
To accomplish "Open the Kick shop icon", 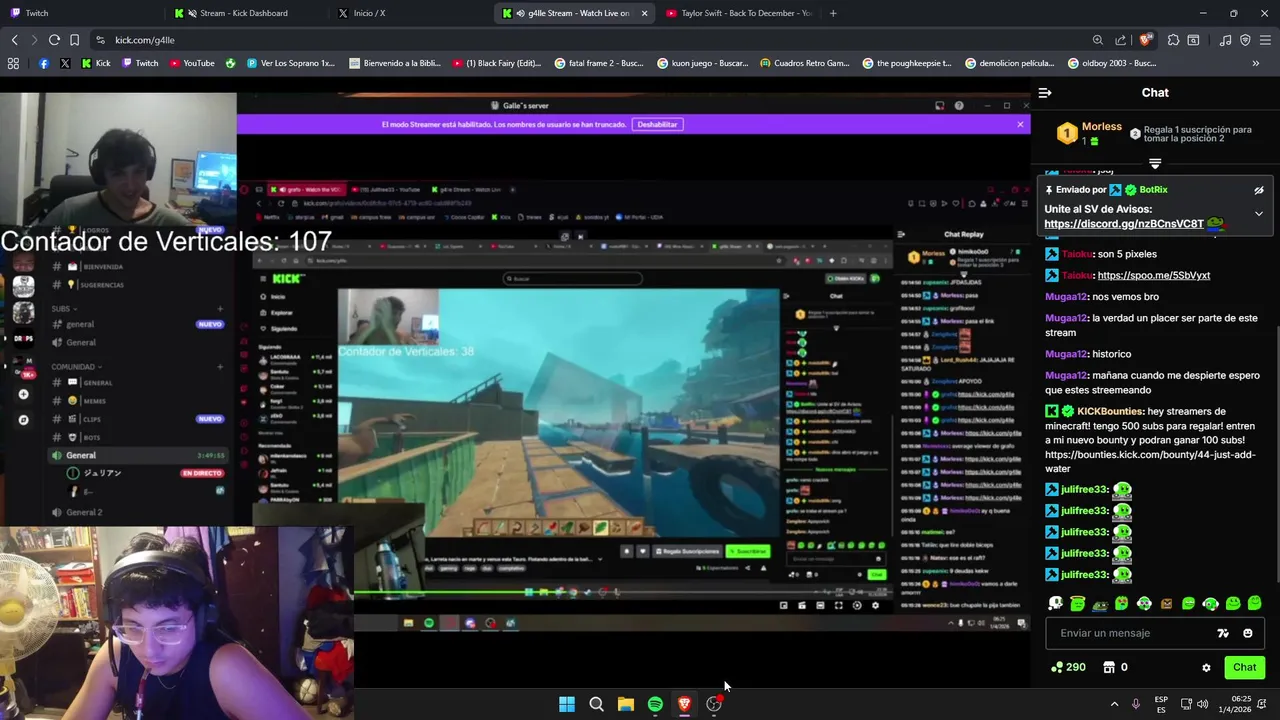I will coord(1109,667).
